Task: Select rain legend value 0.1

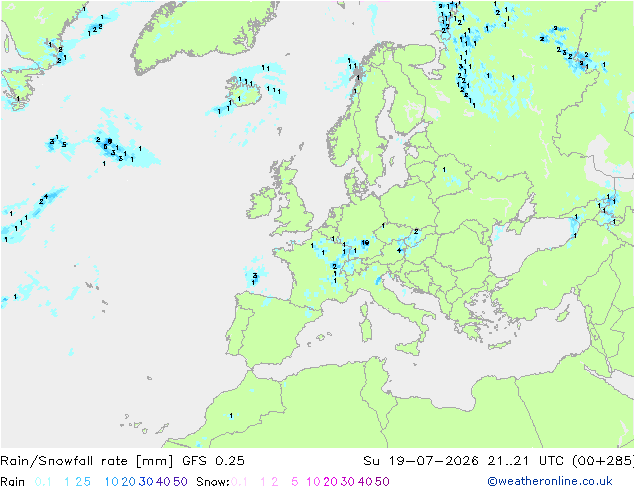Action: click(43, 482)
